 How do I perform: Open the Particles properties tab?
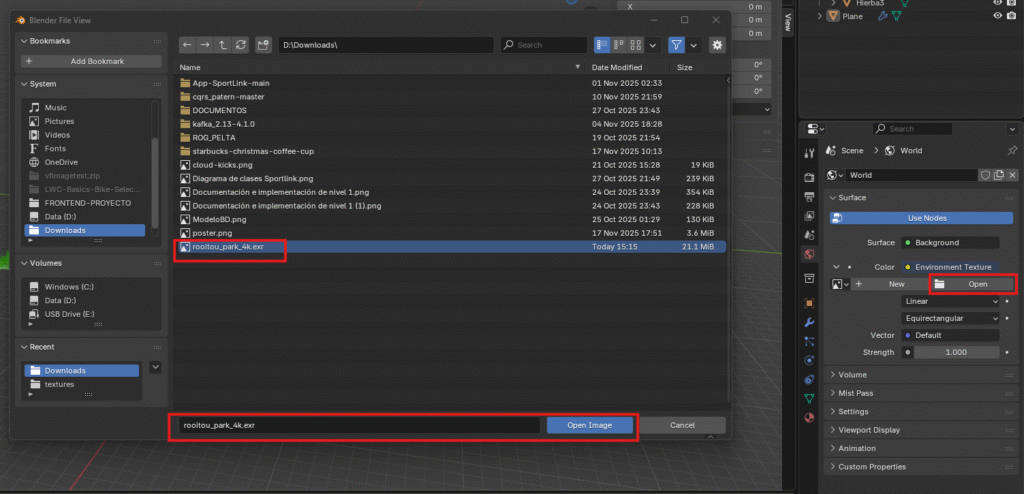coord(810,341)
